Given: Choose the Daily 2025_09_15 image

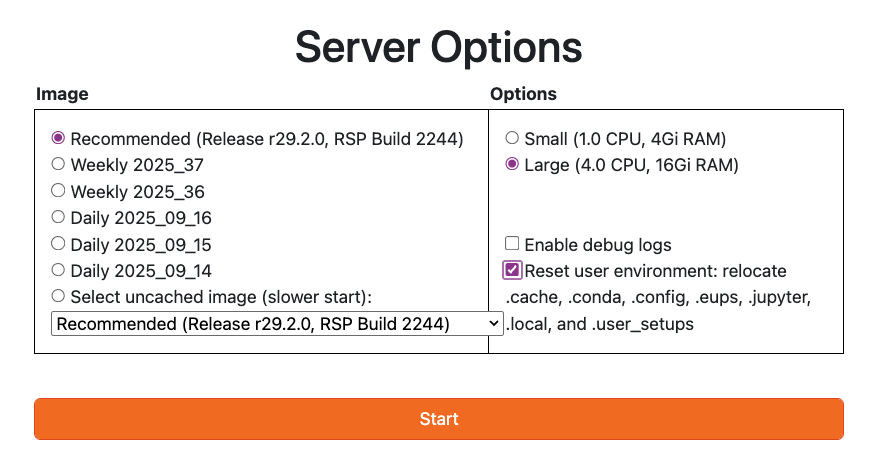Looking at the screenshot, I should point(58,243).
